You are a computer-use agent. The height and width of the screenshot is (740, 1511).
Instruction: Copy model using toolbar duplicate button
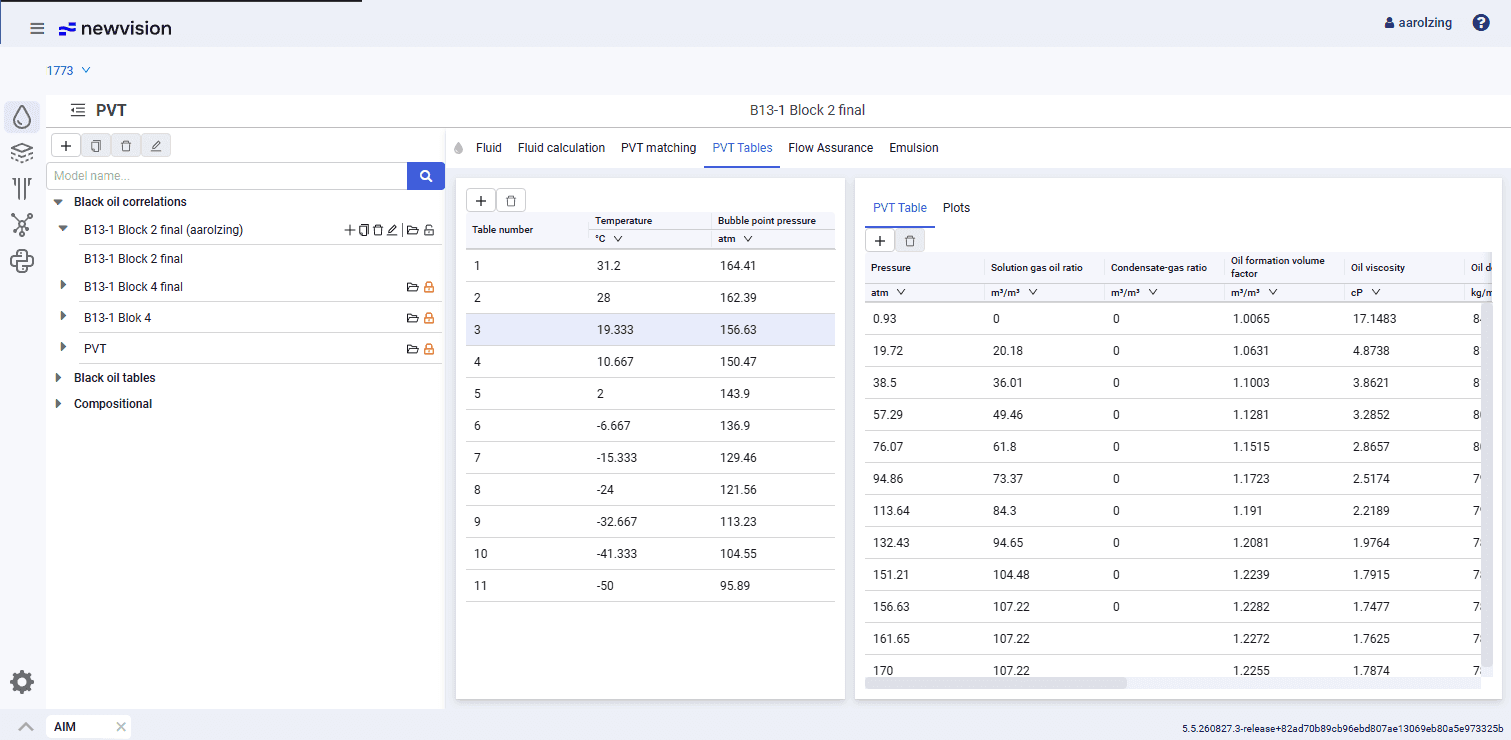click(96, 146)
